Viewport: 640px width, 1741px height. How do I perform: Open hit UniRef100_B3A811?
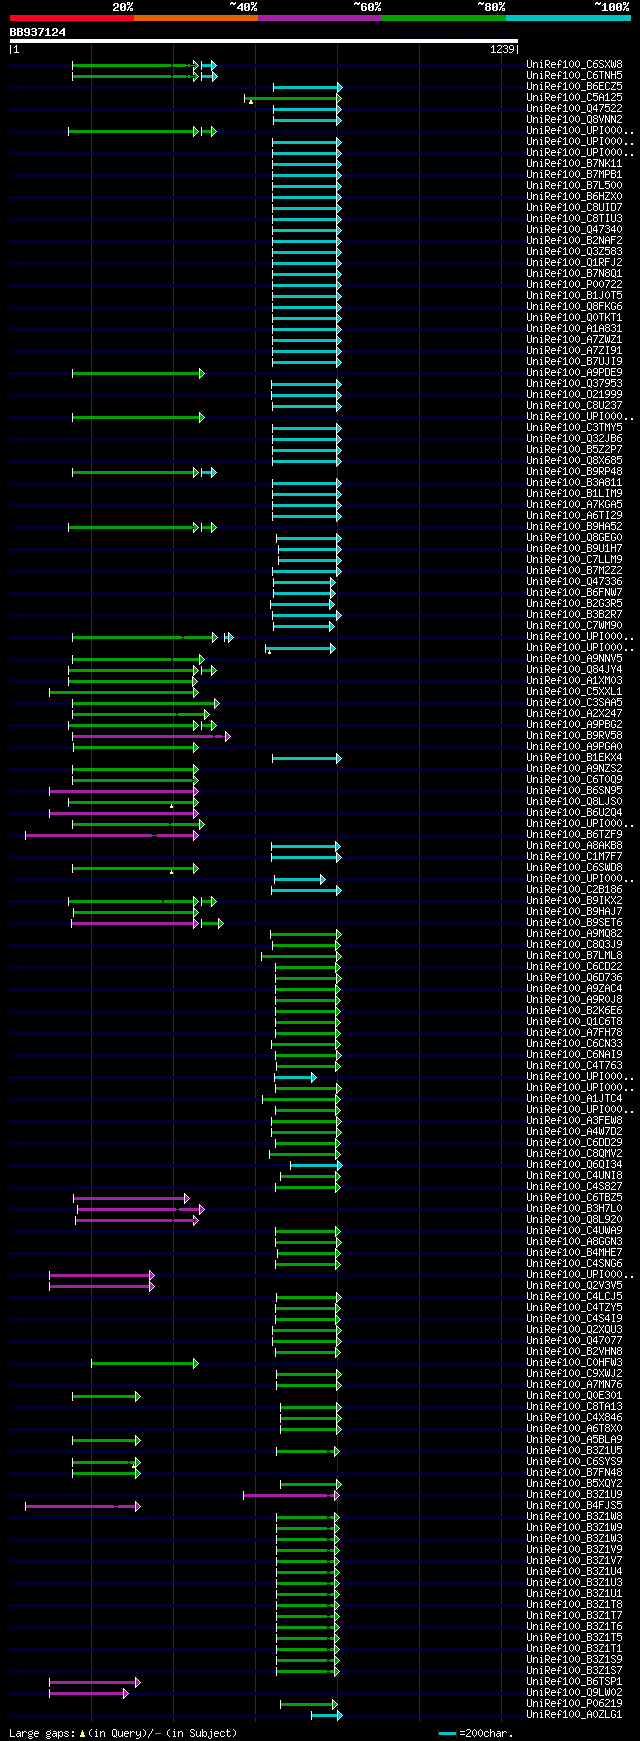574,483
